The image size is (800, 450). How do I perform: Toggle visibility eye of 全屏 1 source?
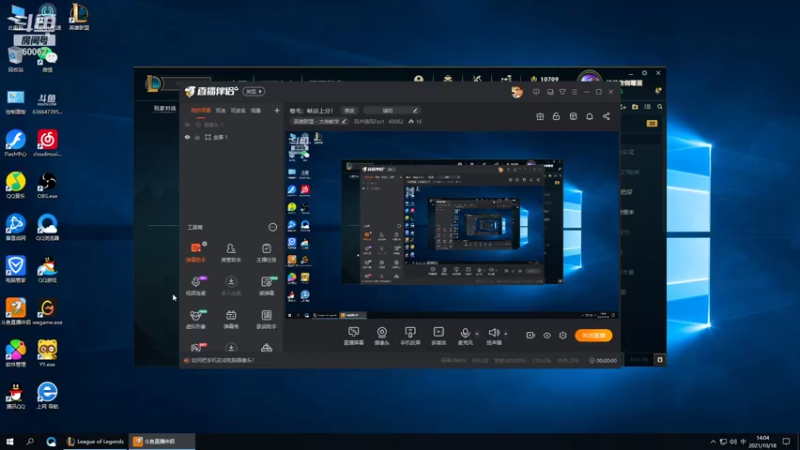point(187,137)
